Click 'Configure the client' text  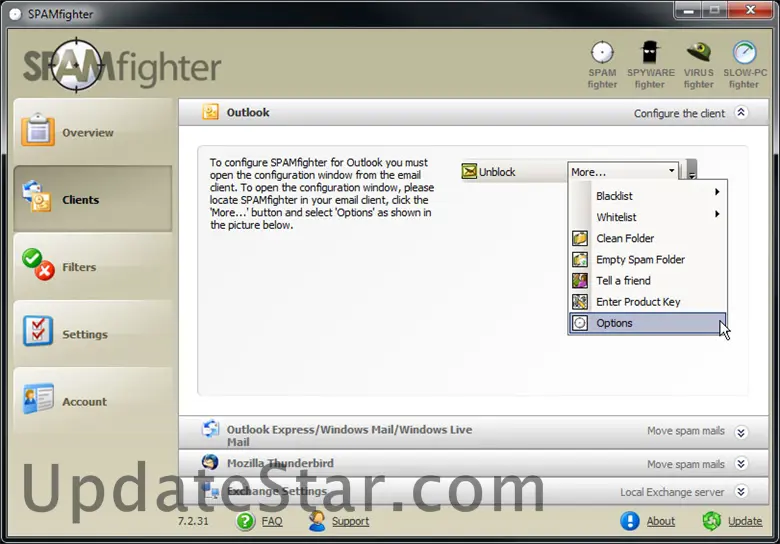(x=679, y=113)
